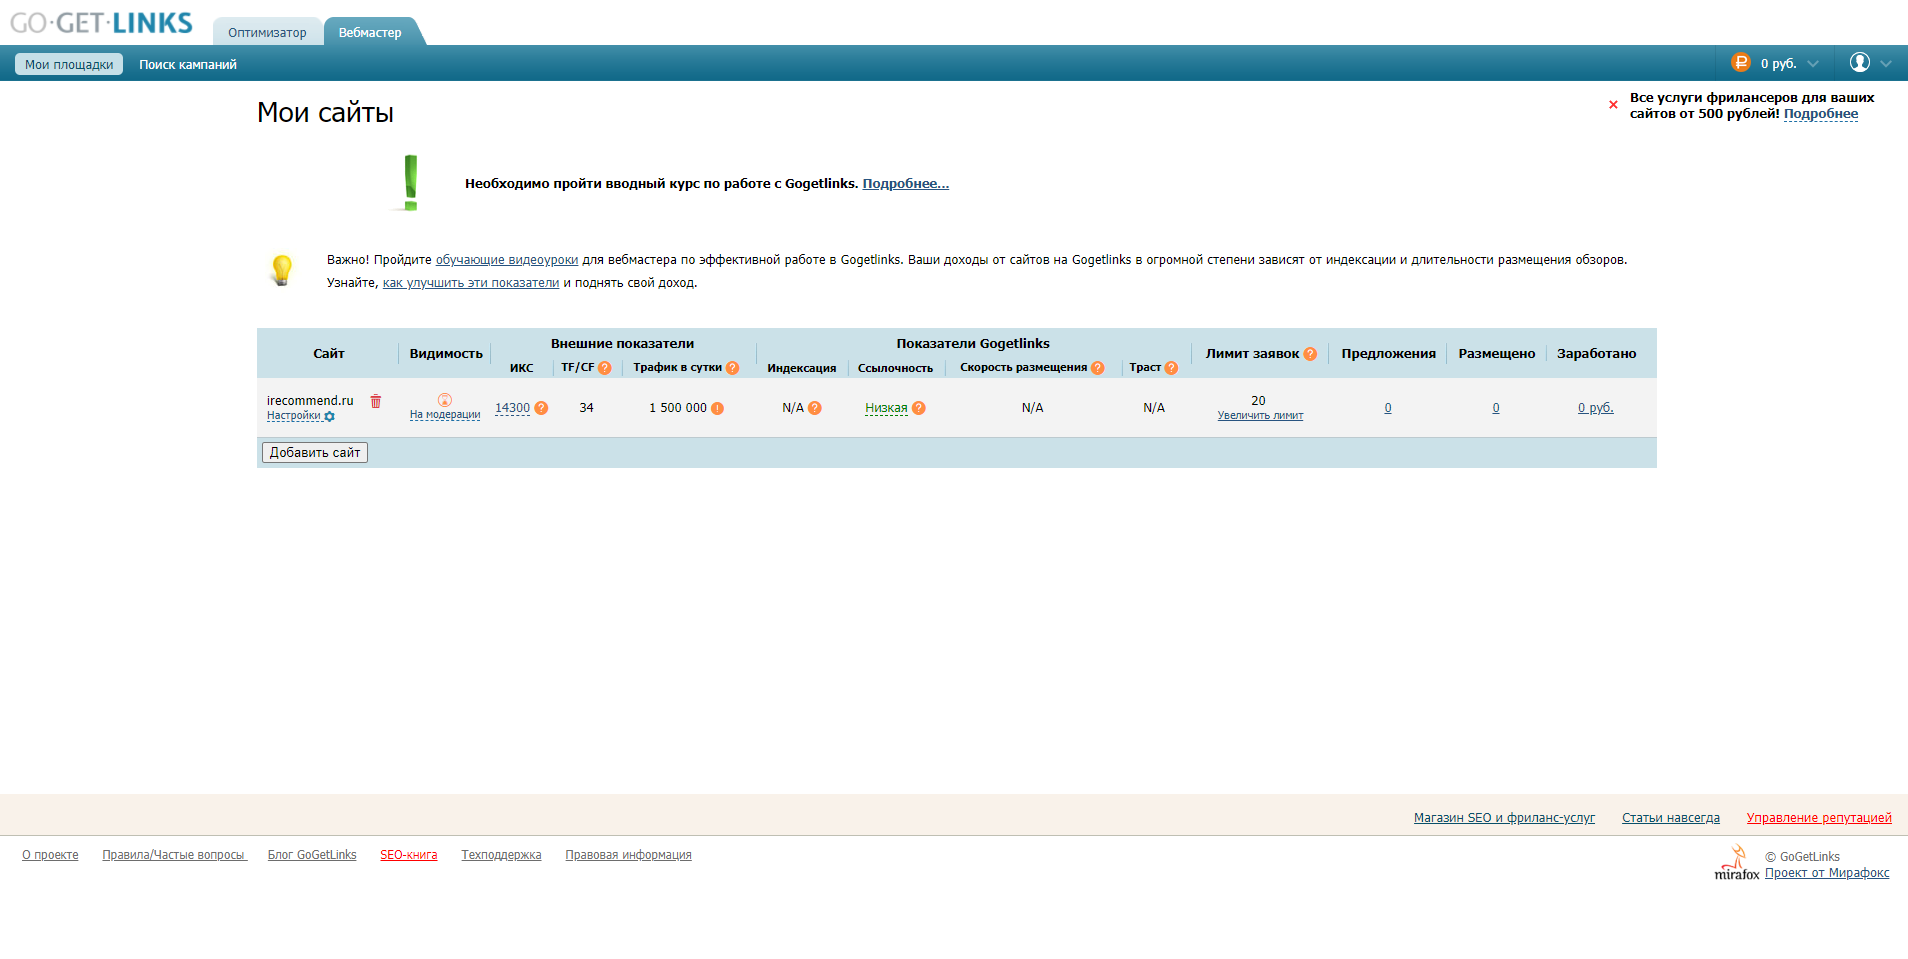Click the TF/CF value 34
This screenshot has height=959, width=1908.
pyautogui.click(x=587, y=408)
